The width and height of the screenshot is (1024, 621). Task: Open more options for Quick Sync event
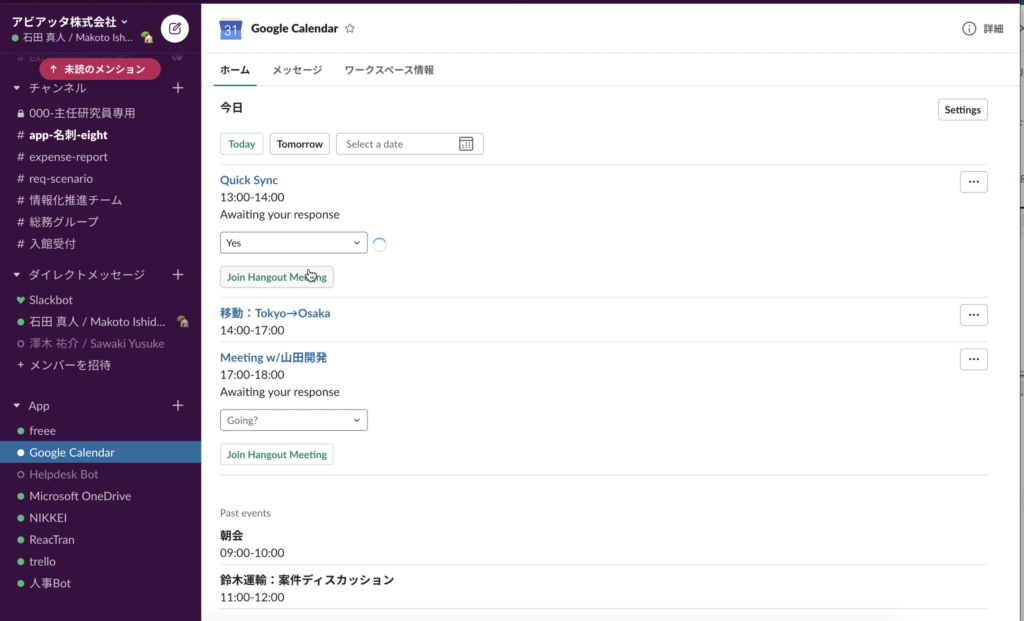click(974, 182)
